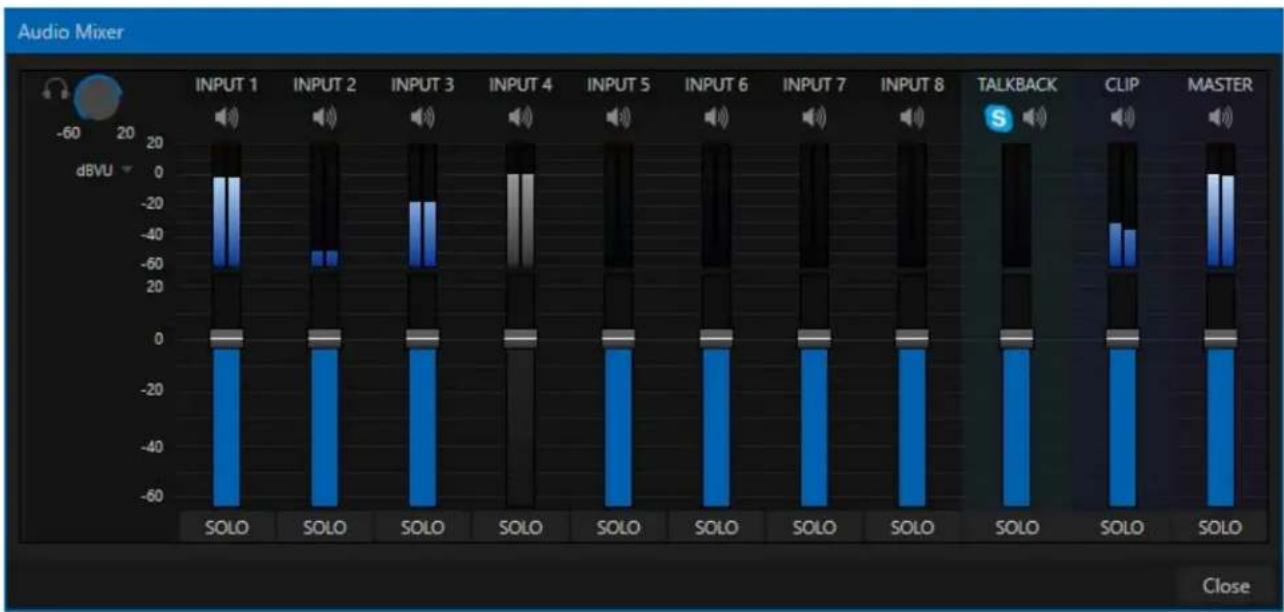Mute INPUT 8 using its speaker icon

(x=912, y=118)
